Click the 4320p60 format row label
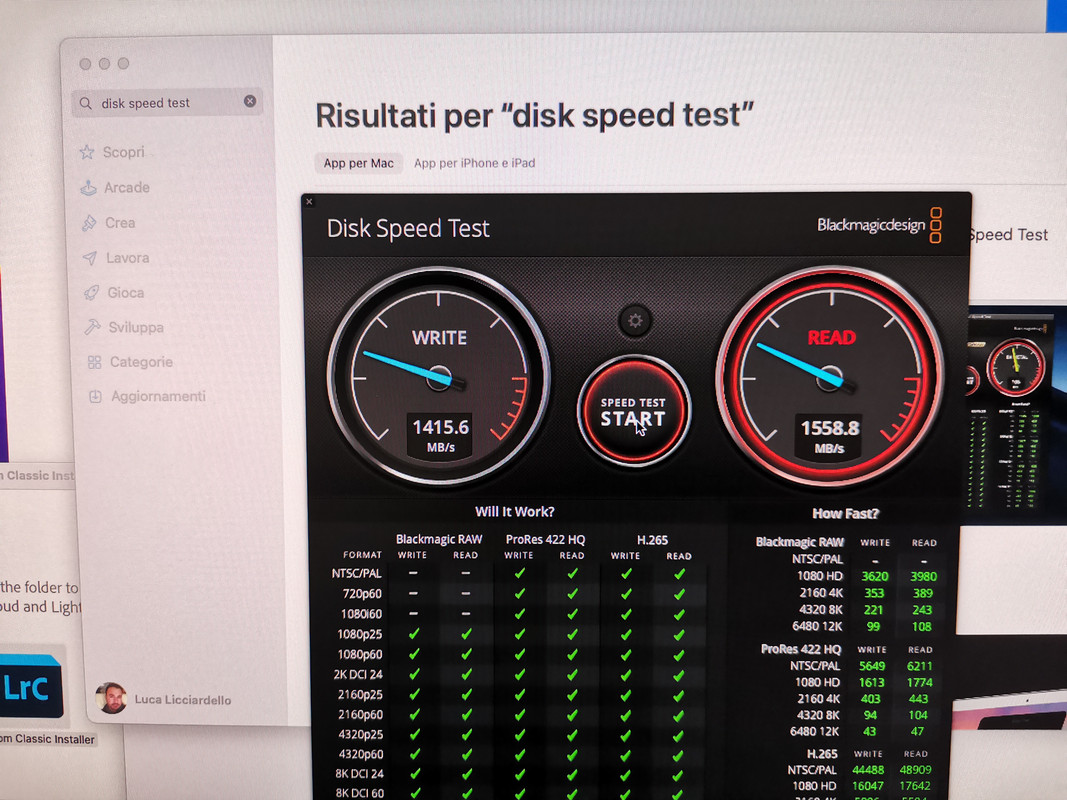 (360, 754)
